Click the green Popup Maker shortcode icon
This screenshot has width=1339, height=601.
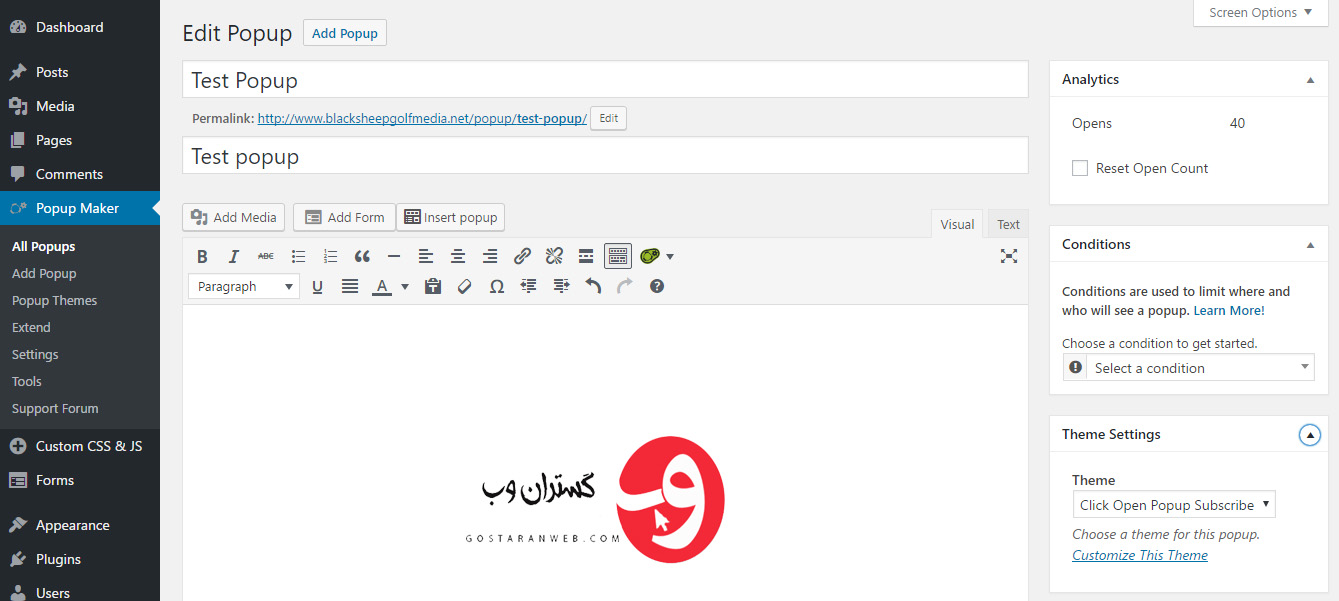650,256
